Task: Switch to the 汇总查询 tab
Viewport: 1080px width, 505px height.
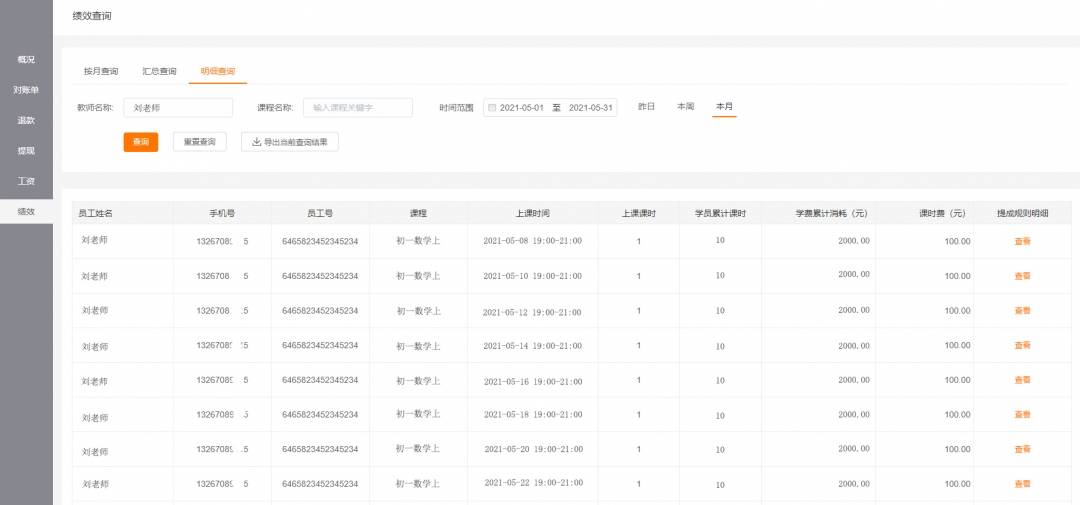Action: tap(159, 72)
